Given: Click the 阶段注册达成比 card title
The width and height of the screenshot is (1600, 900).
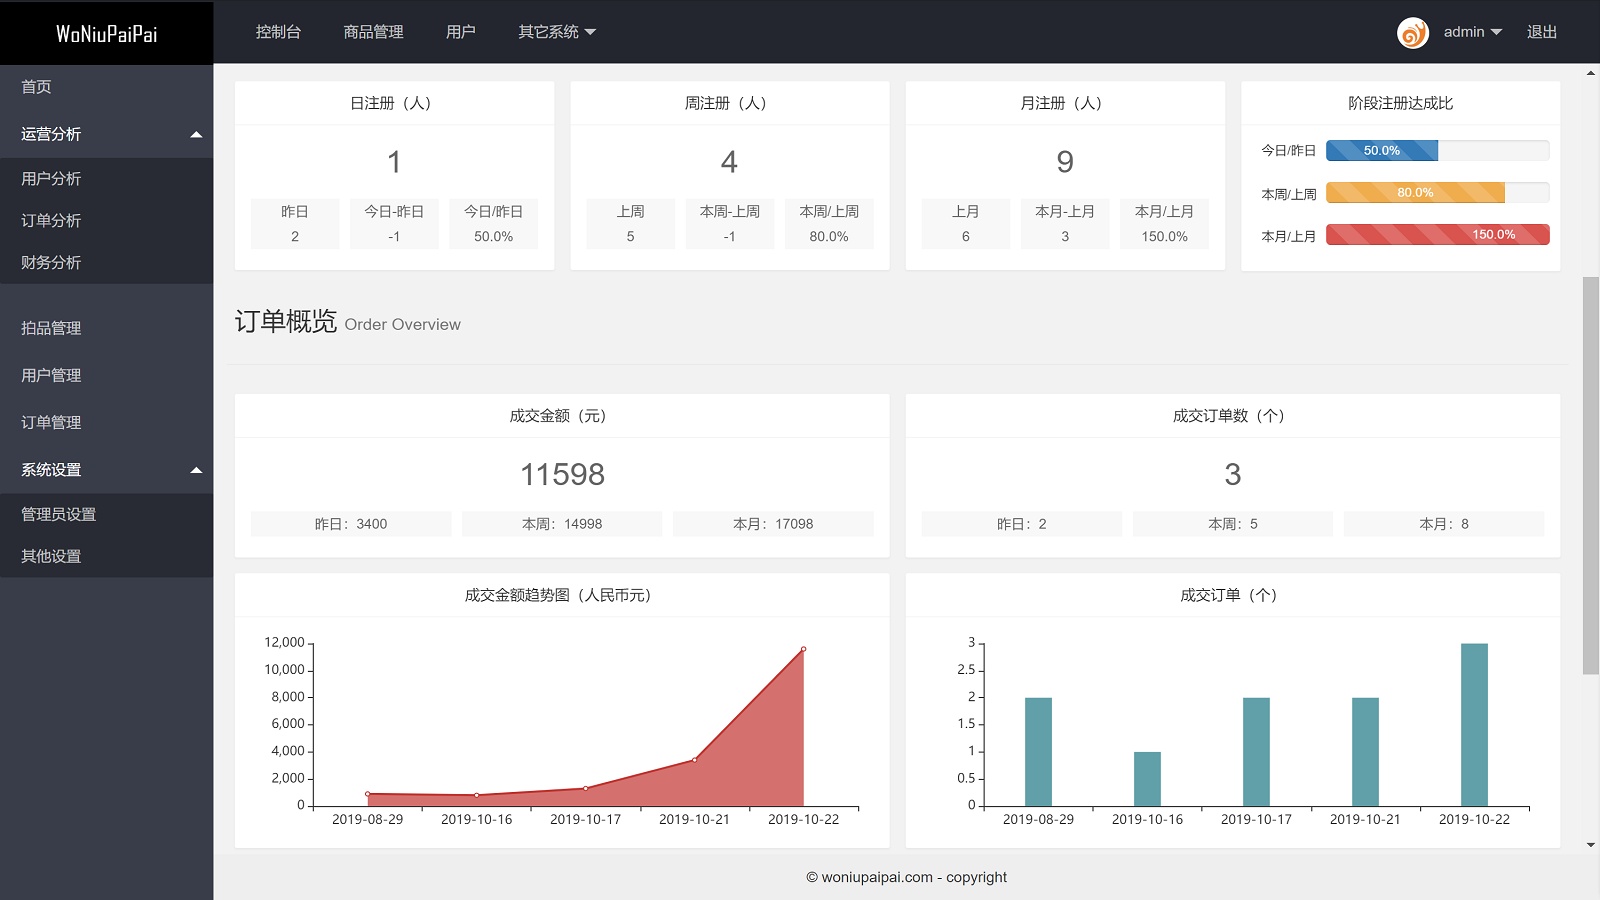Looking at the screenshot, I should tap(1400, 103).
